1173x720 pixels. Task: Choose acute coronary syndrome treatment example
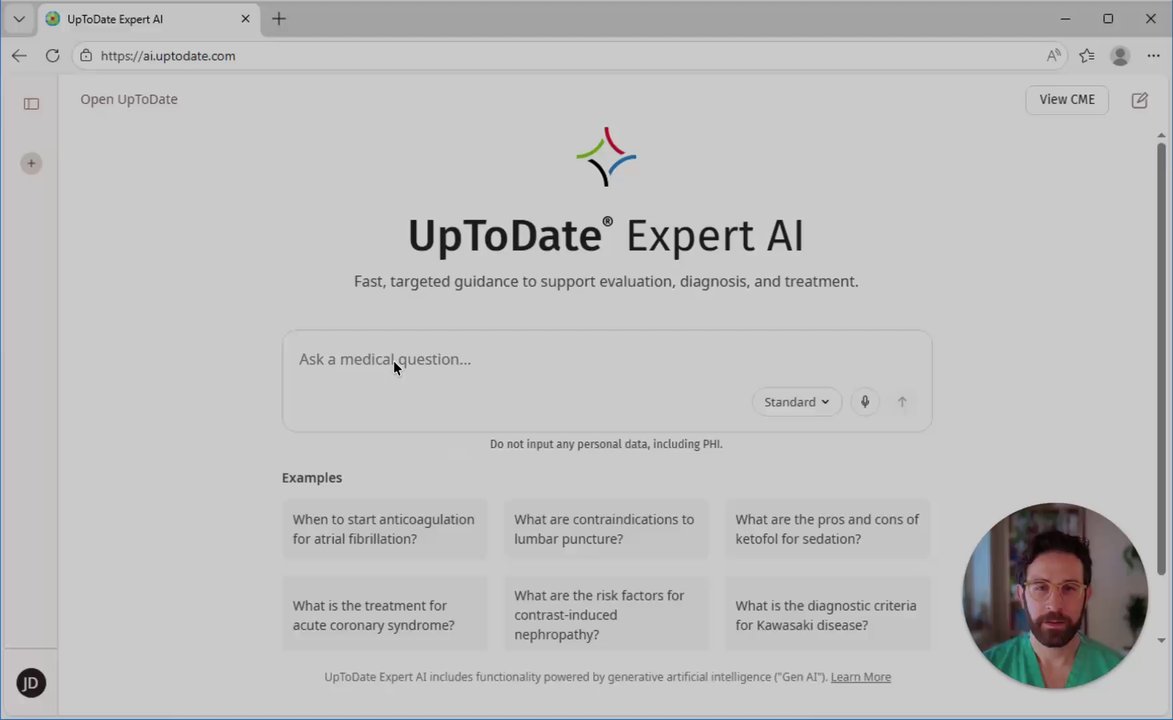click(385, 615)
